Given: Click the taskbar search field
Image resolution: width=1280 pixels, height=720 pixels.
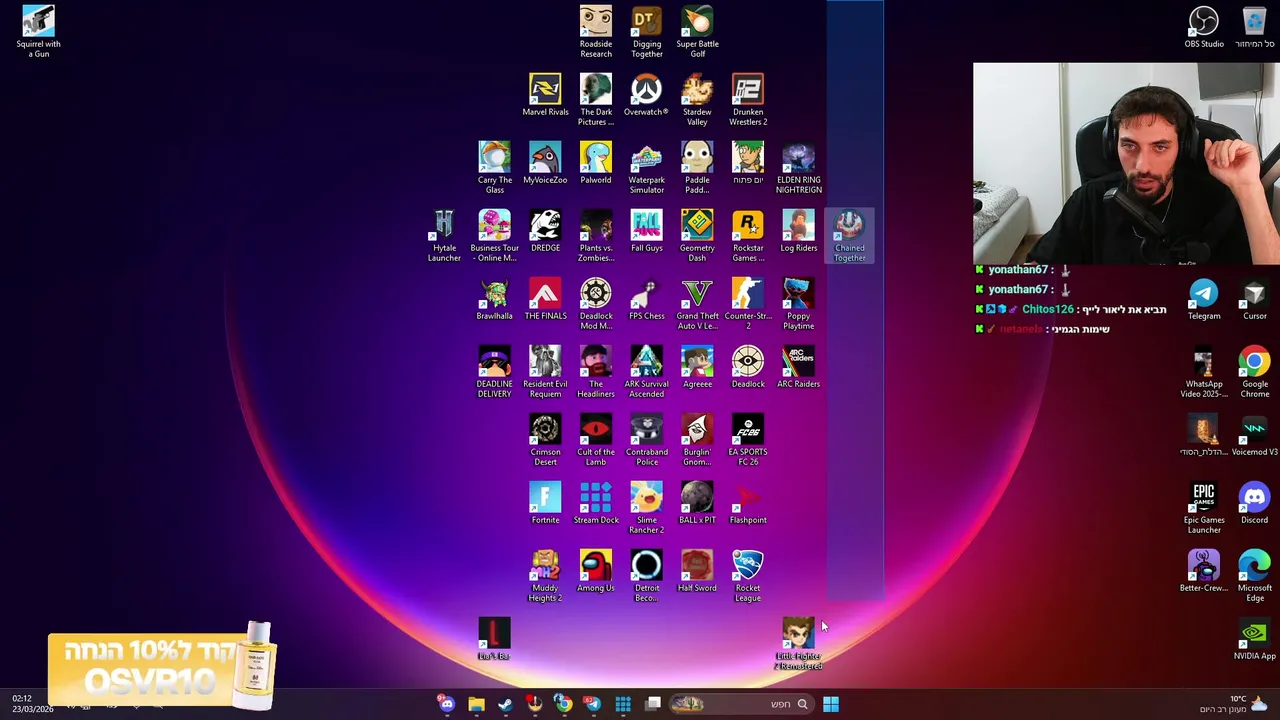Looking at the screenshot, I should tap(744, 704).
